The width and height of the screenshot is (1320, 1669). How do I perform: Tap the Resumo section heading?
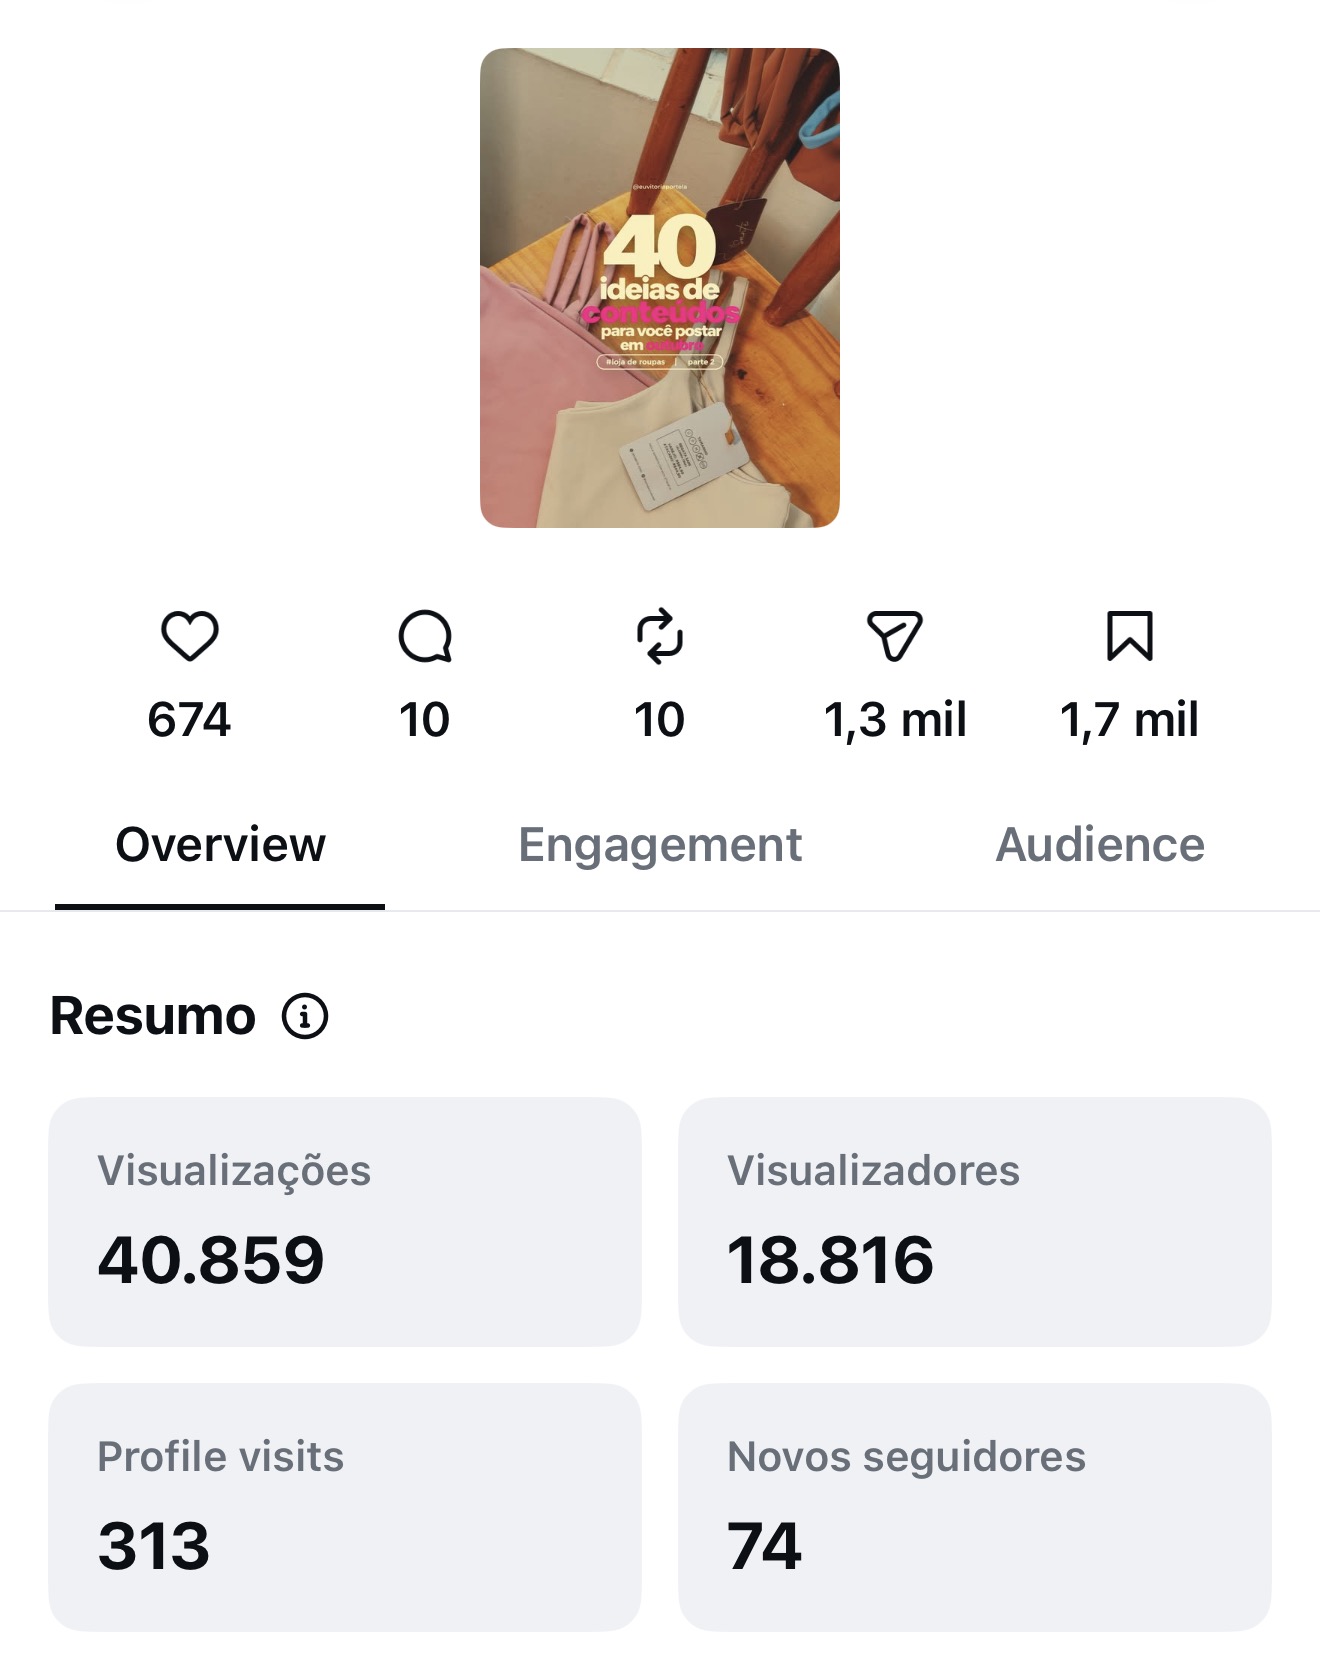[153, 1016]
